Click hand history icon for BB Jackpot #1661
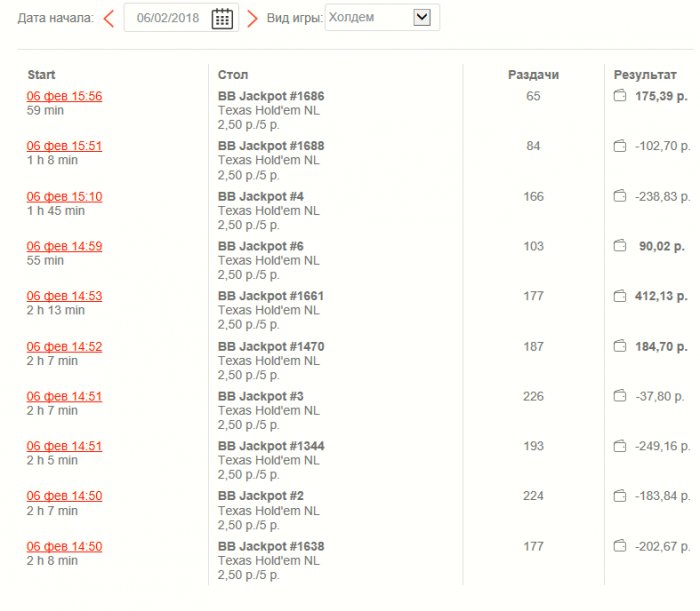 (x=620, y=296)
